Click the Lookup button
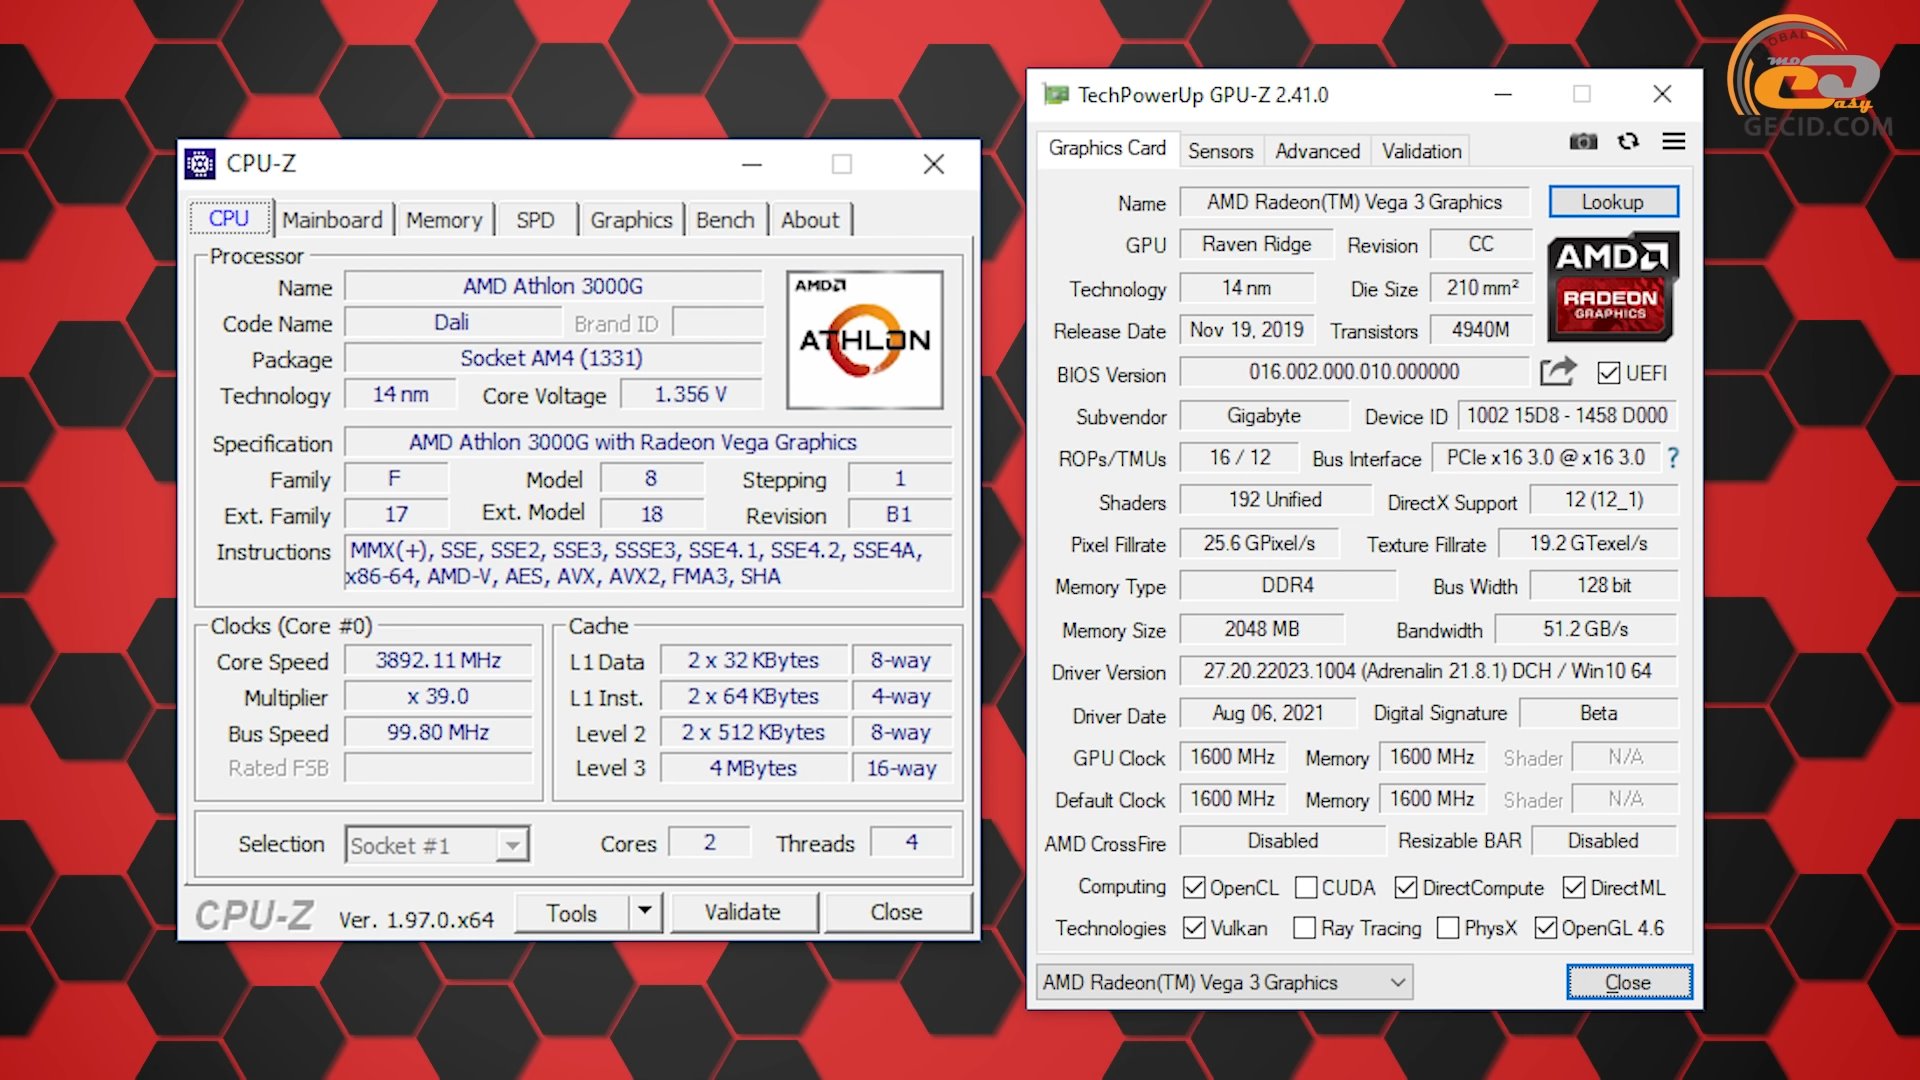 pos(1612,202)
